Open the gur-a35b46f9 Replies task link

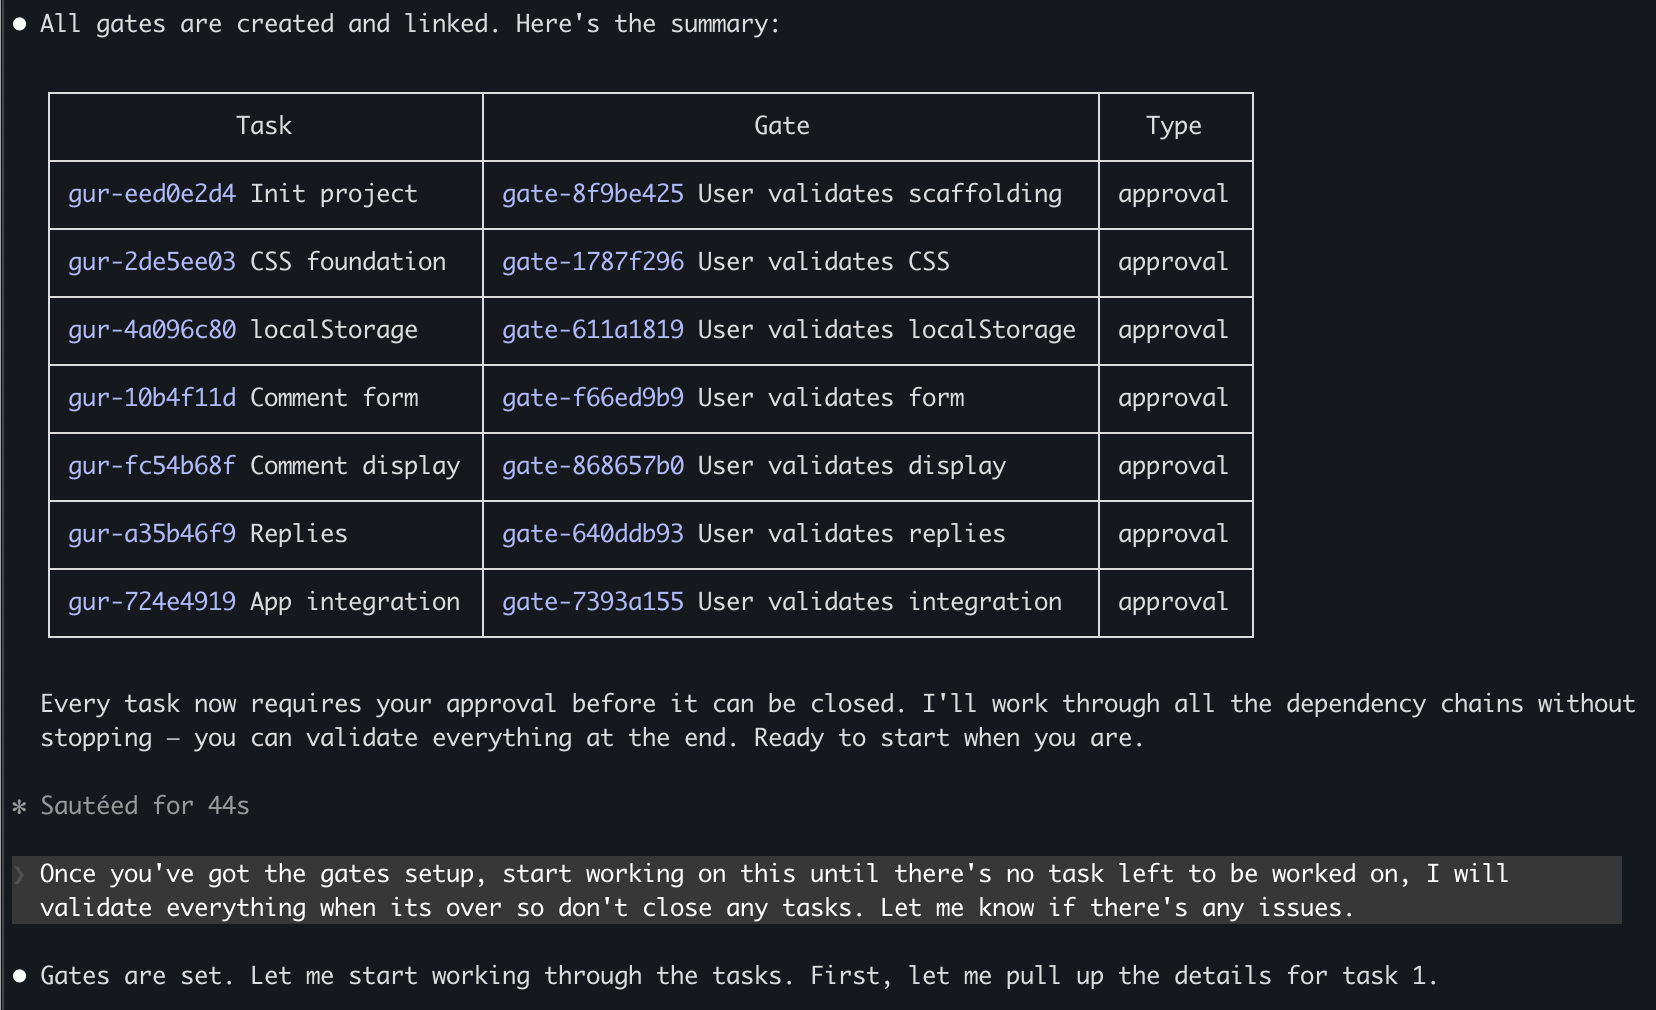pyautogui.click(x=152, y=534)
